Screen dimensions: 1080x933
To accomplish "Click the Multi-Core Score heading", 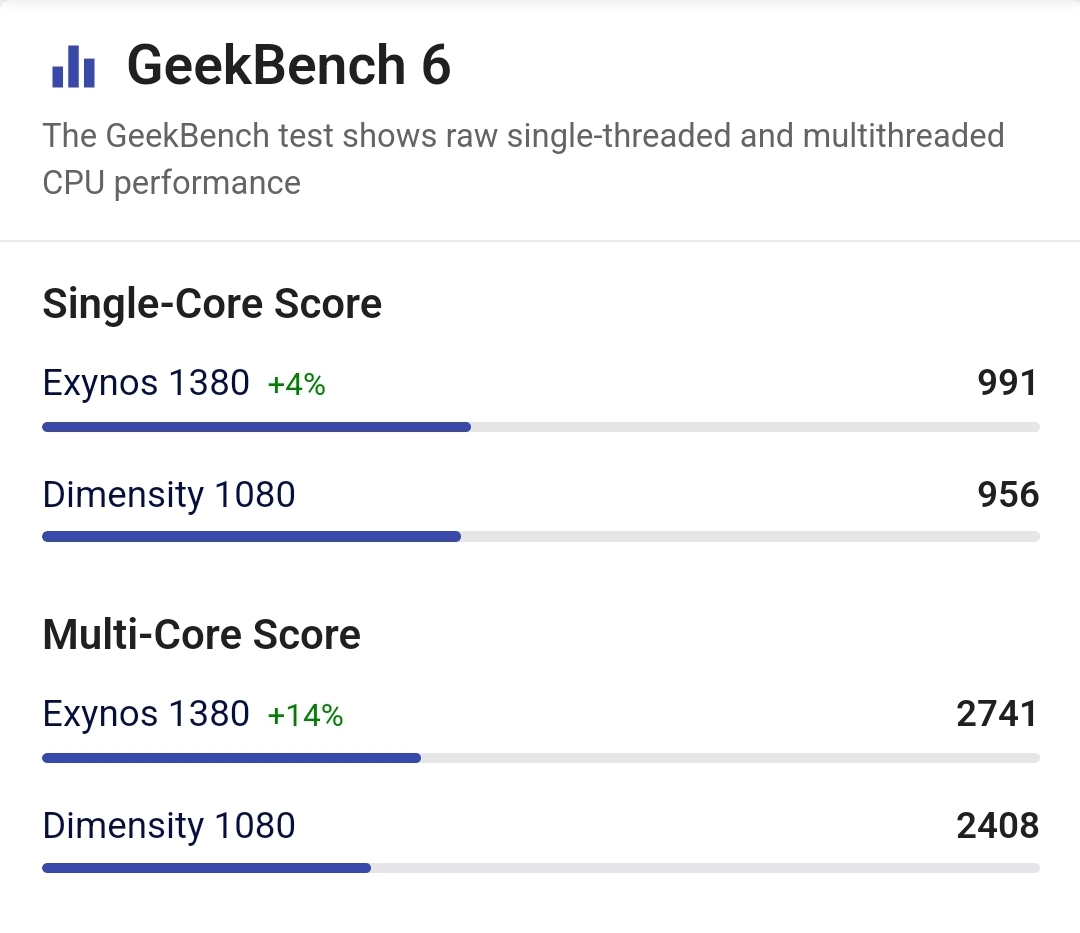I will (x=202, y=635).
